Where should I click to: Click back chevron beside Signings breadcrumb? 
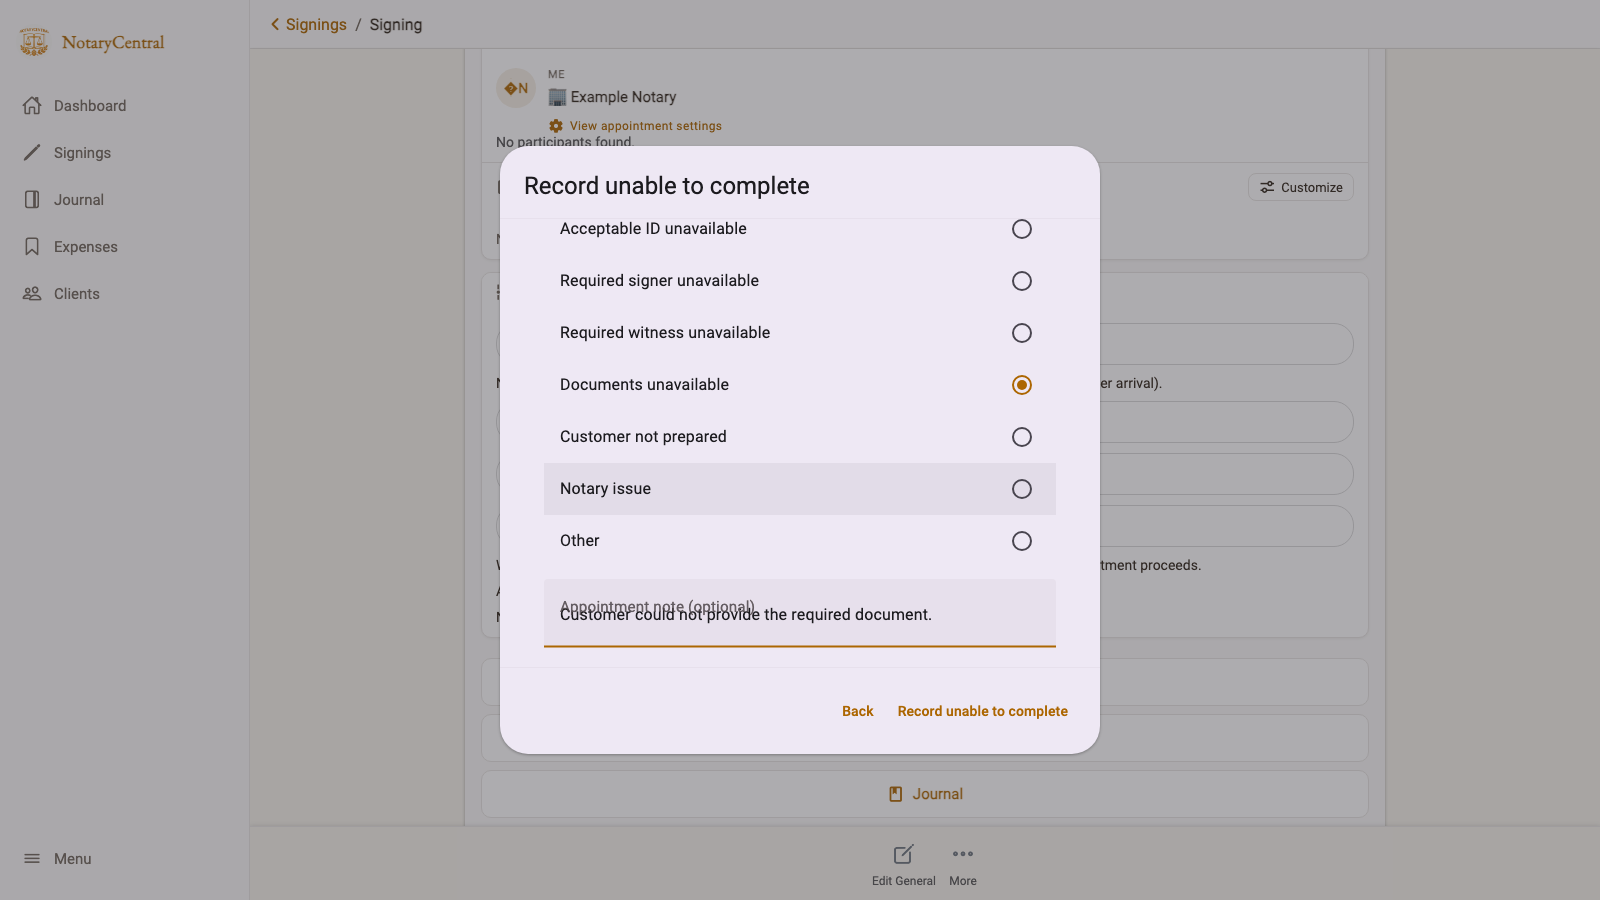275,24
